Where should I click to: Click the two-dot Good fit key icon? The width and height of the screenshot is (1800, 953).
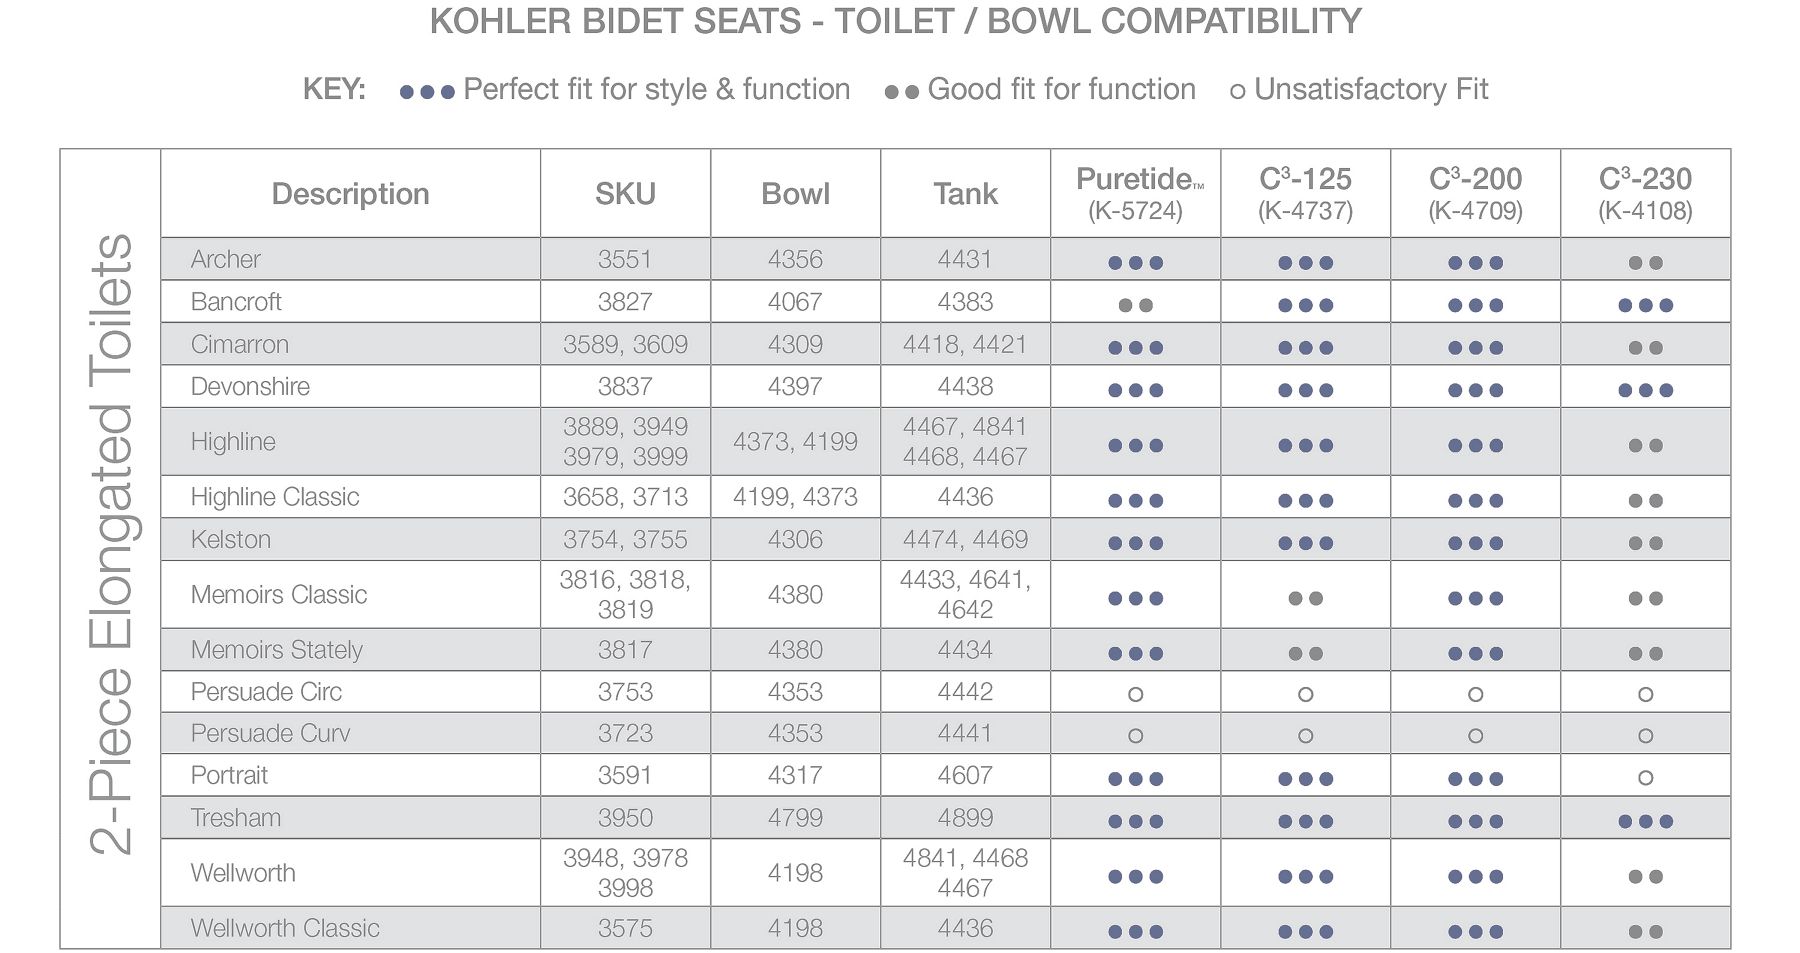click(x=901, y=92)
